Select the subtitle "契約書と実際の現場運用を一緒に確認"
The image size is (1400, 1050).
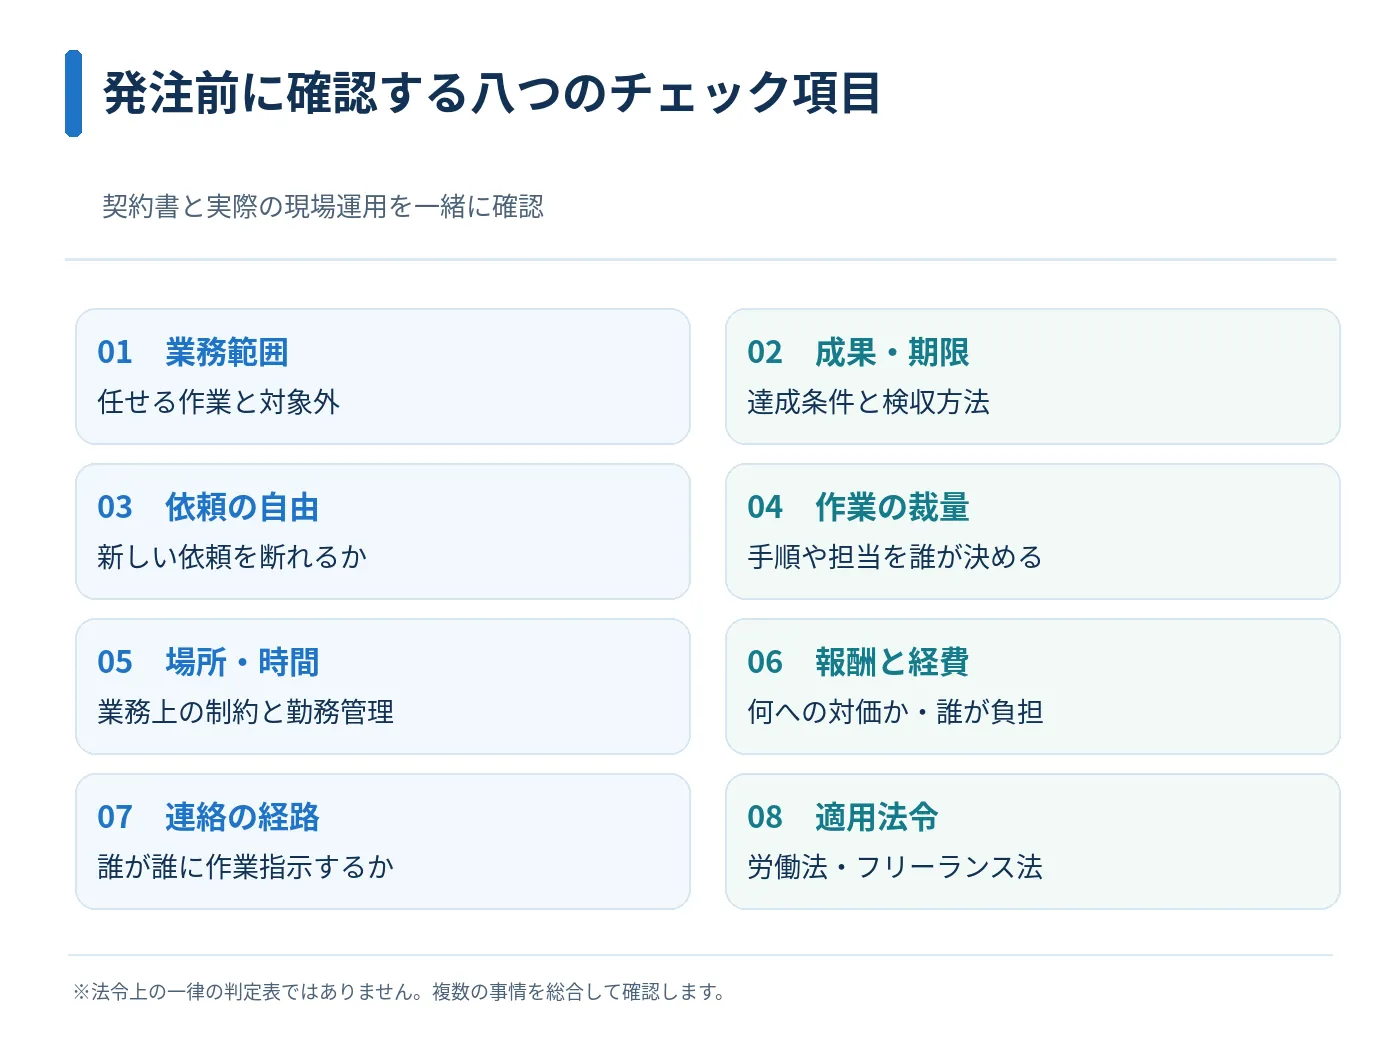[x=323, y=207]
